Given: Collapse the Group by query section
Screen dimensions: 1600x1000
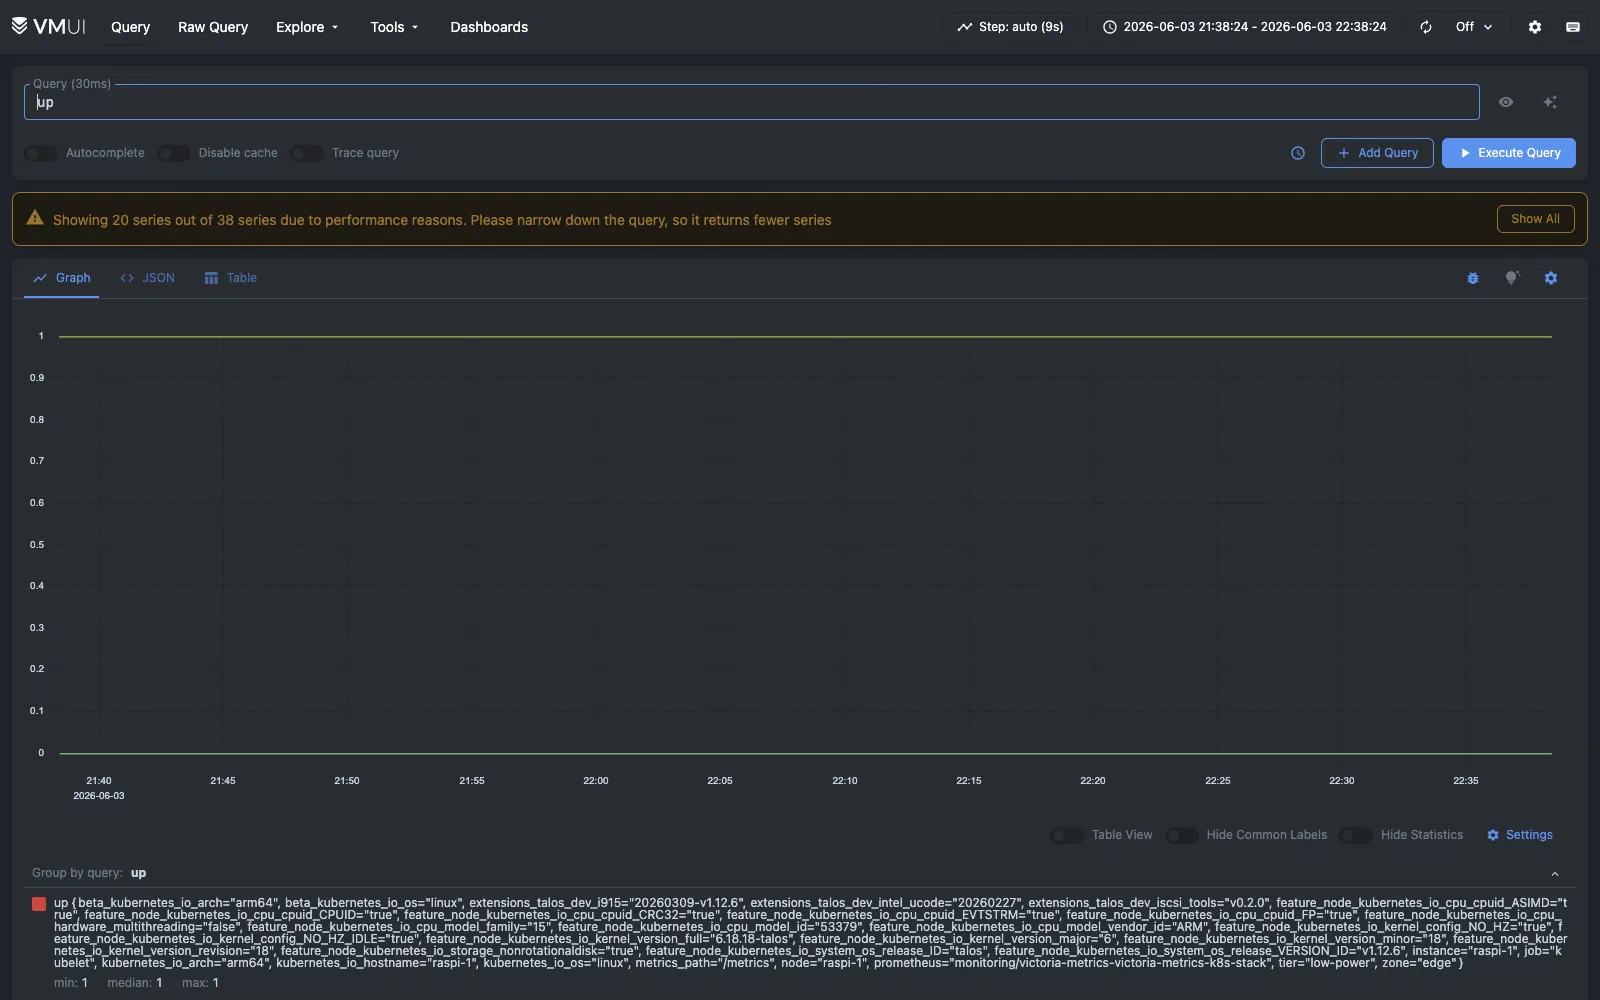Looking at the screenshot, I should tap(1555, 874).
